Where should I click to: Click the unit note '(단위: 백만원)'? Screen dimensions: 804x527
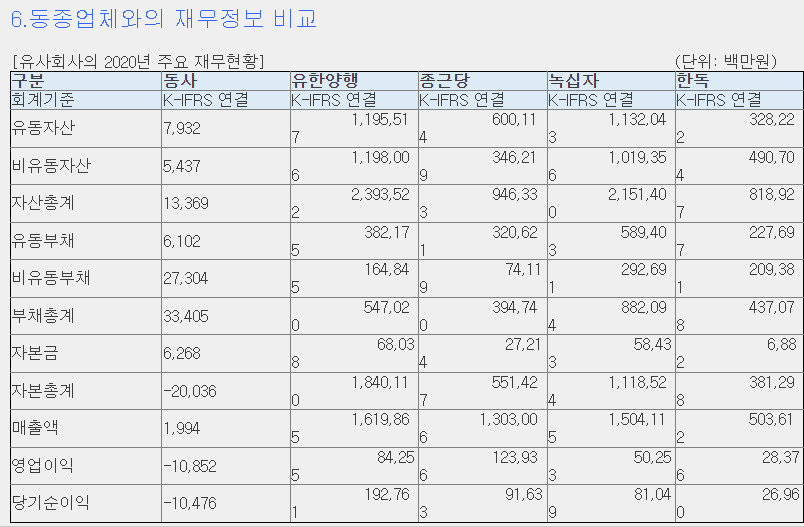(x=726, y=62)
